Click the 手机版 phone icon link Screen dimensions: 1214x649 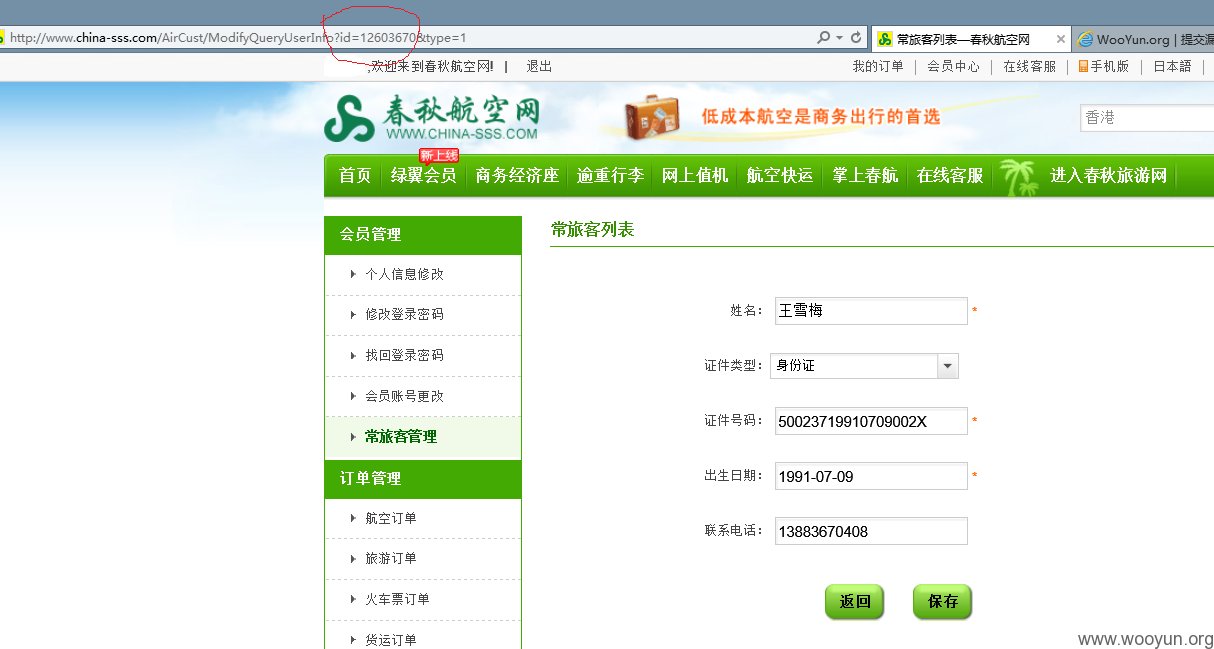pyautogui.click(x=1104, y=66)
